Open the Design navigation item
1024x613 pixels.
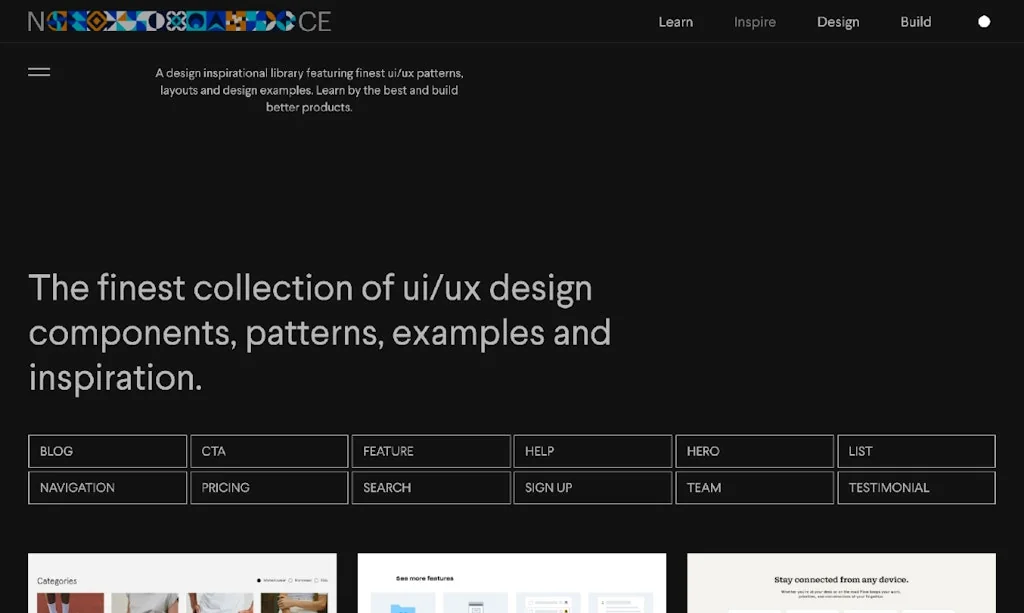click(x=838, y=21)
